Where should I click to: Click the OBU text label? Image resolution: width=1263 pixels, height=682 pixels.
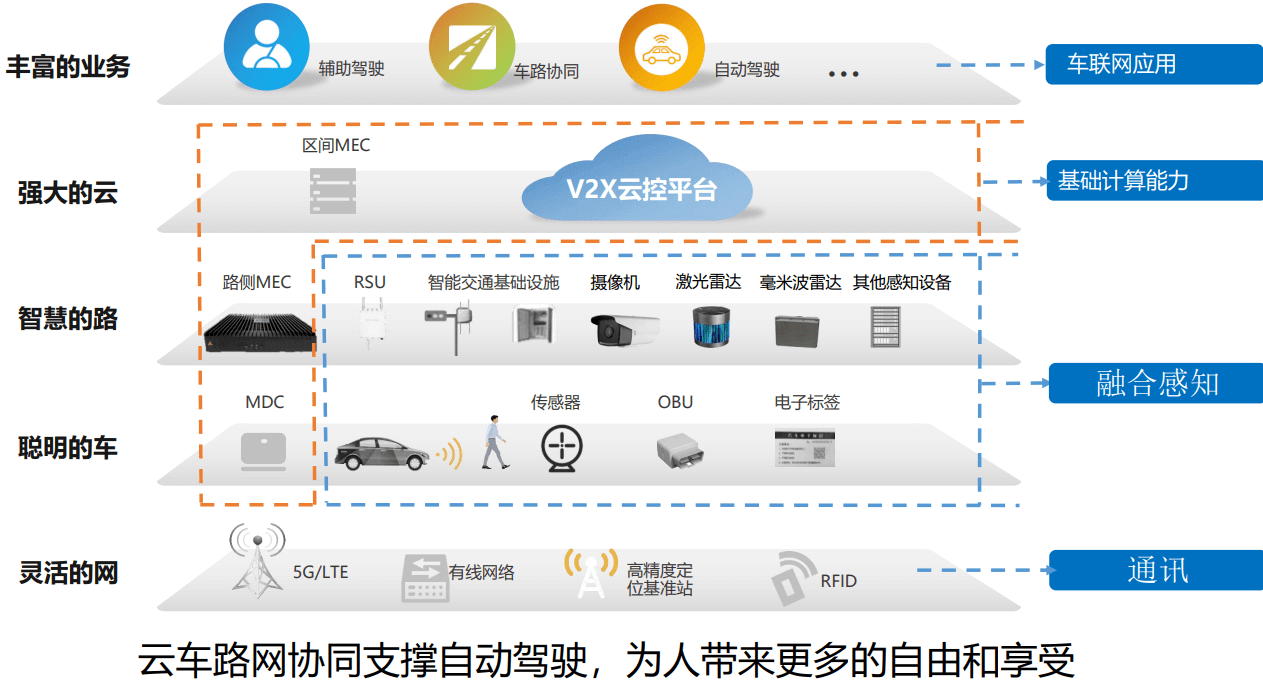pos(675,402)
